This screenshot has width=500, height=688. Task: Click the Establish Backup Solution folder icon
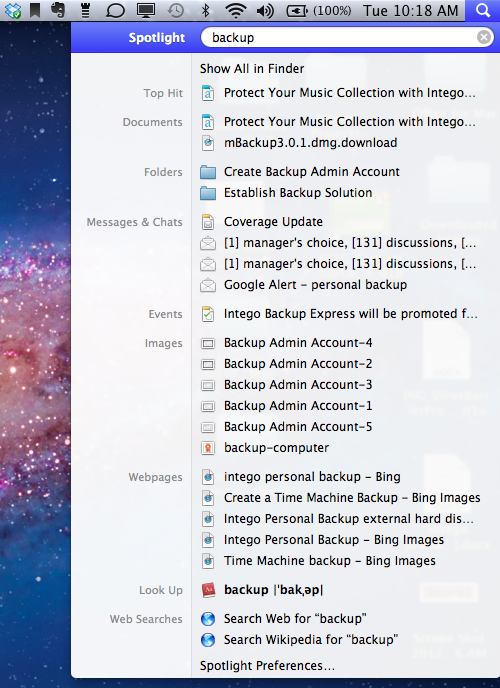click(208, 193)
